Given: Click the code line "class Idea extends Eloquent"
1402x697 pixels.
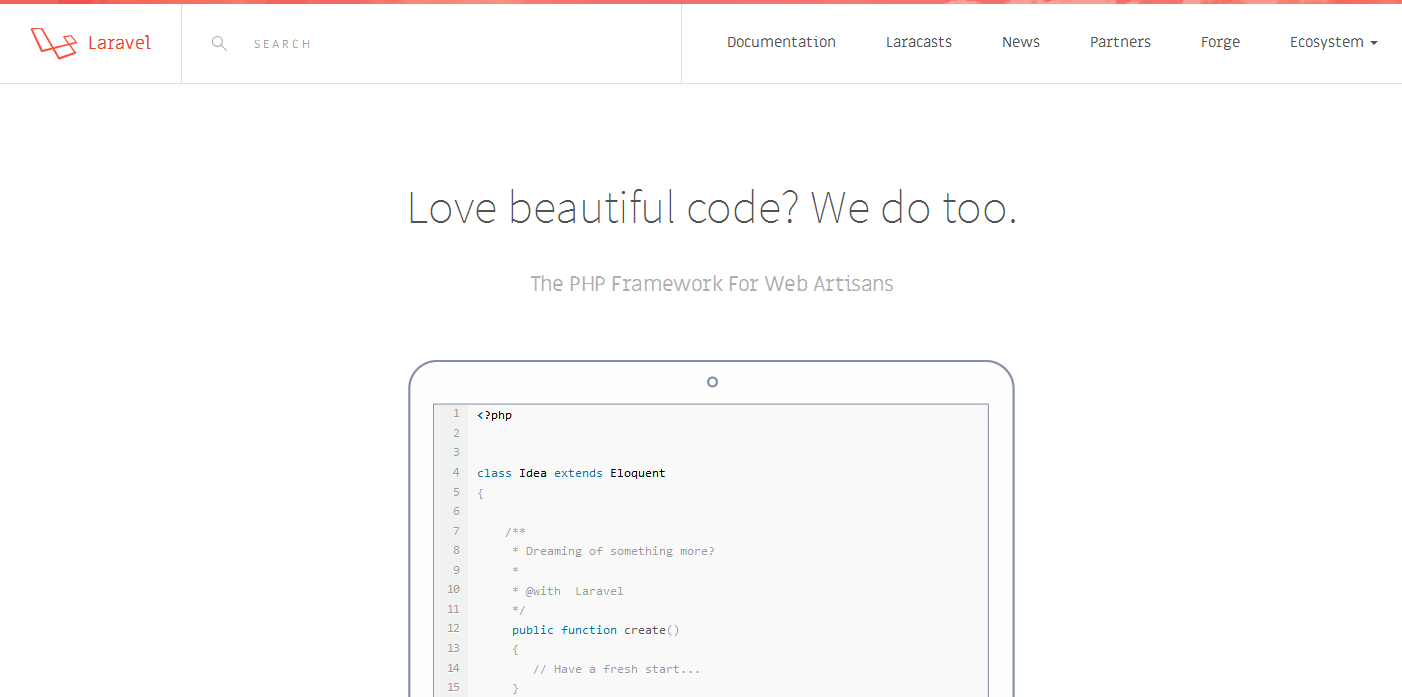Looking at the screenshot, I should (x=571, y=473).
